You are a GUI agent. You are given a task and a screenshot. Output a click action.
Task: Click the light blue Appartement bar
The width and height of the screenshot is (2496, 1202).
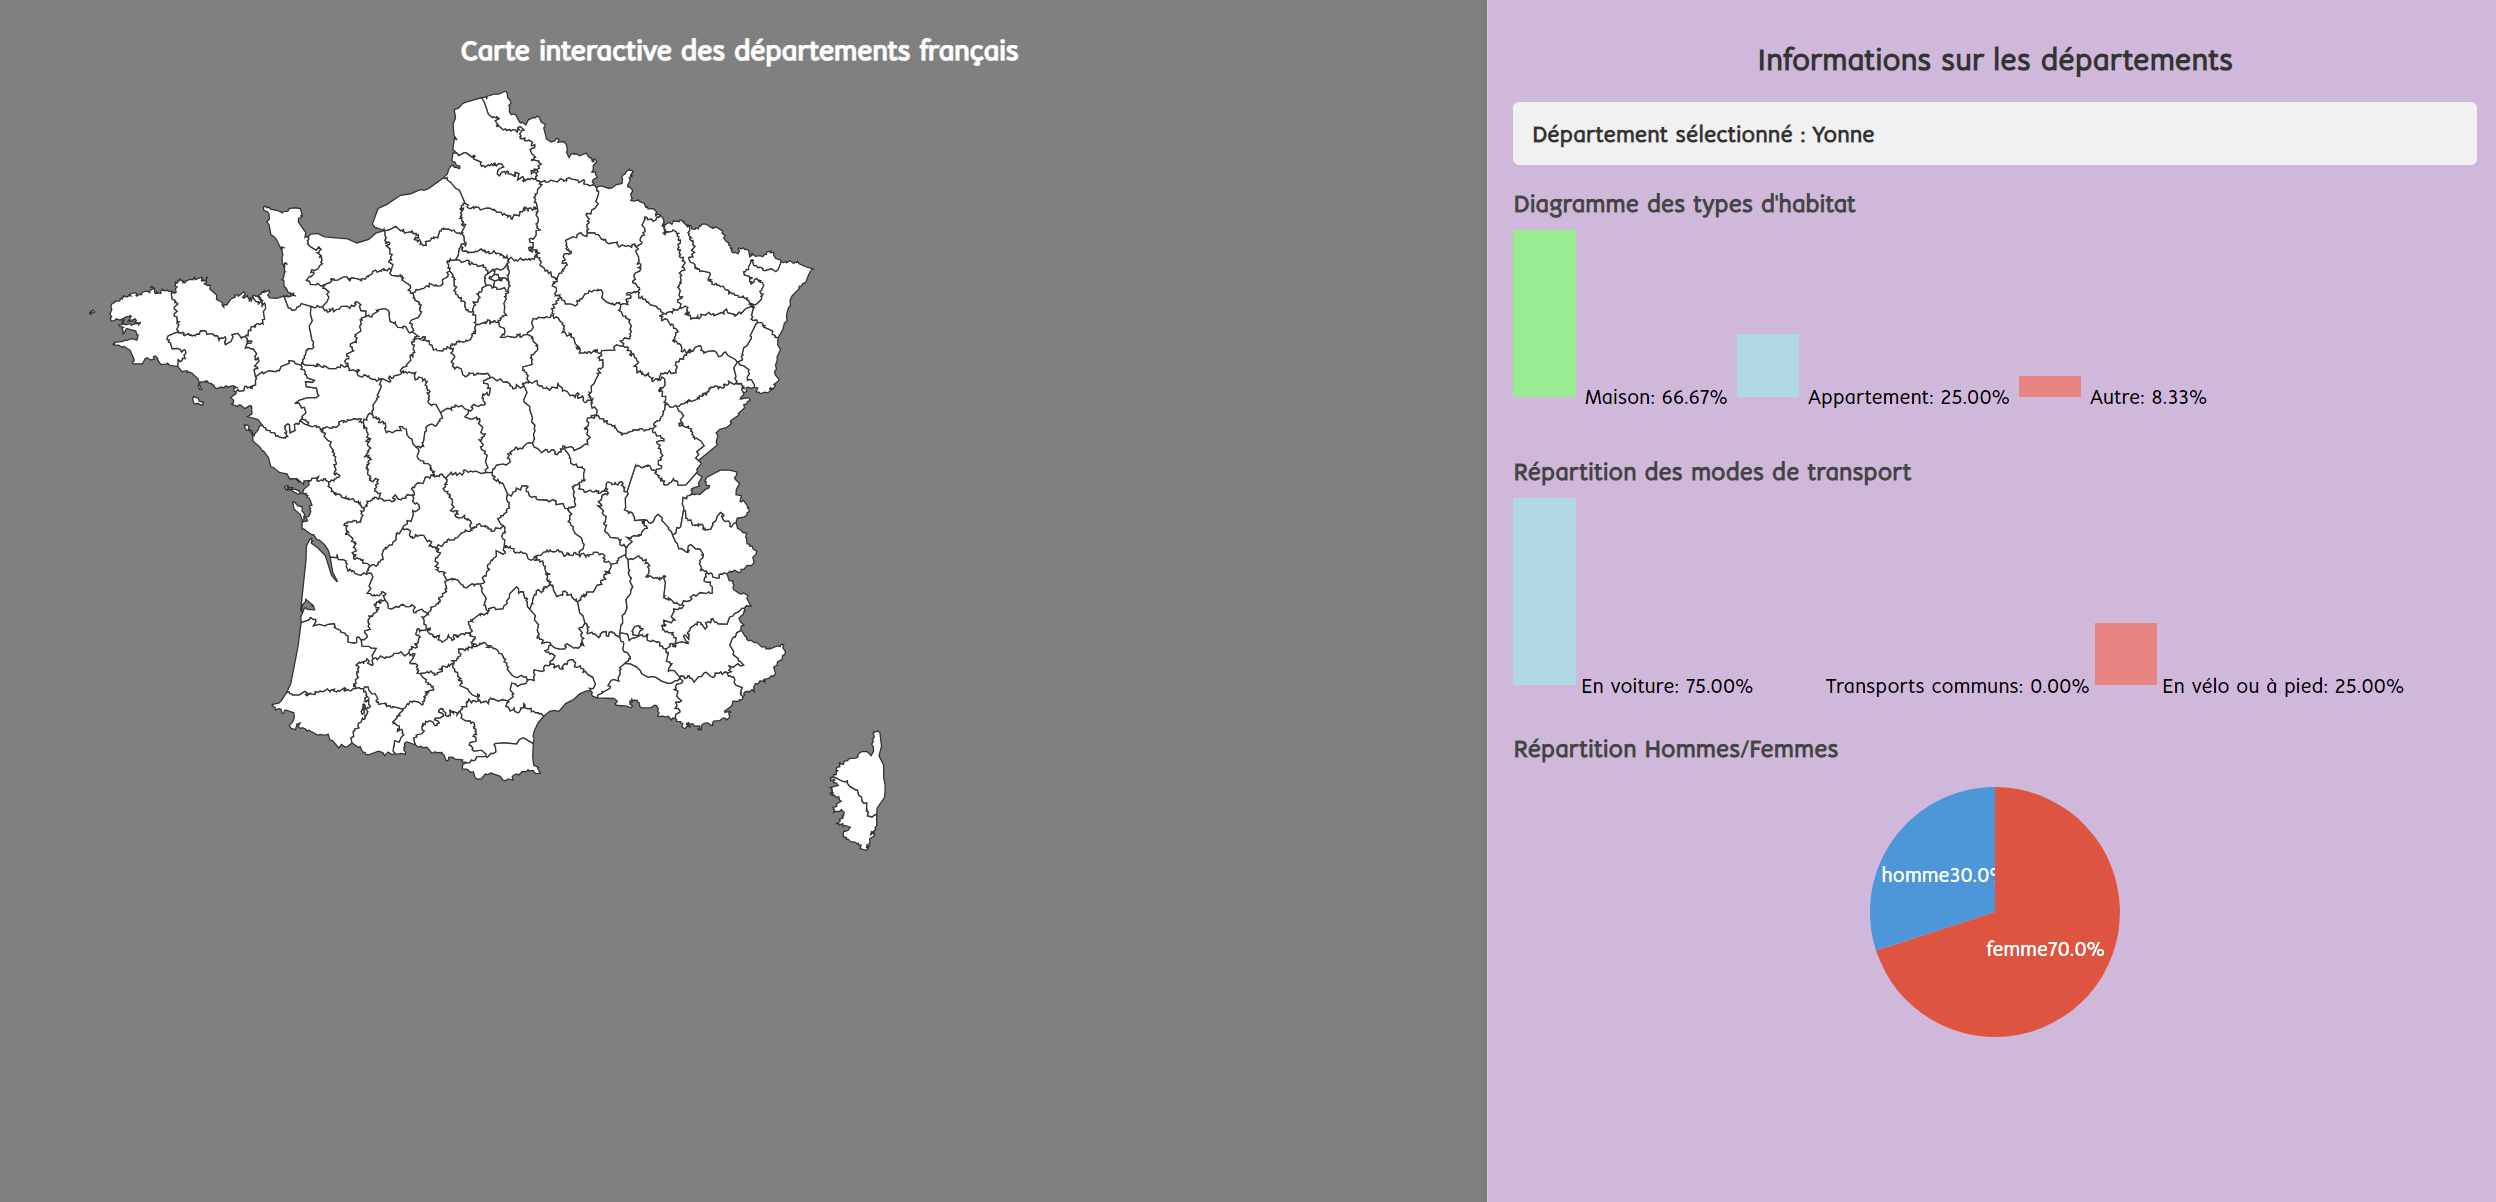[1767, 365]
